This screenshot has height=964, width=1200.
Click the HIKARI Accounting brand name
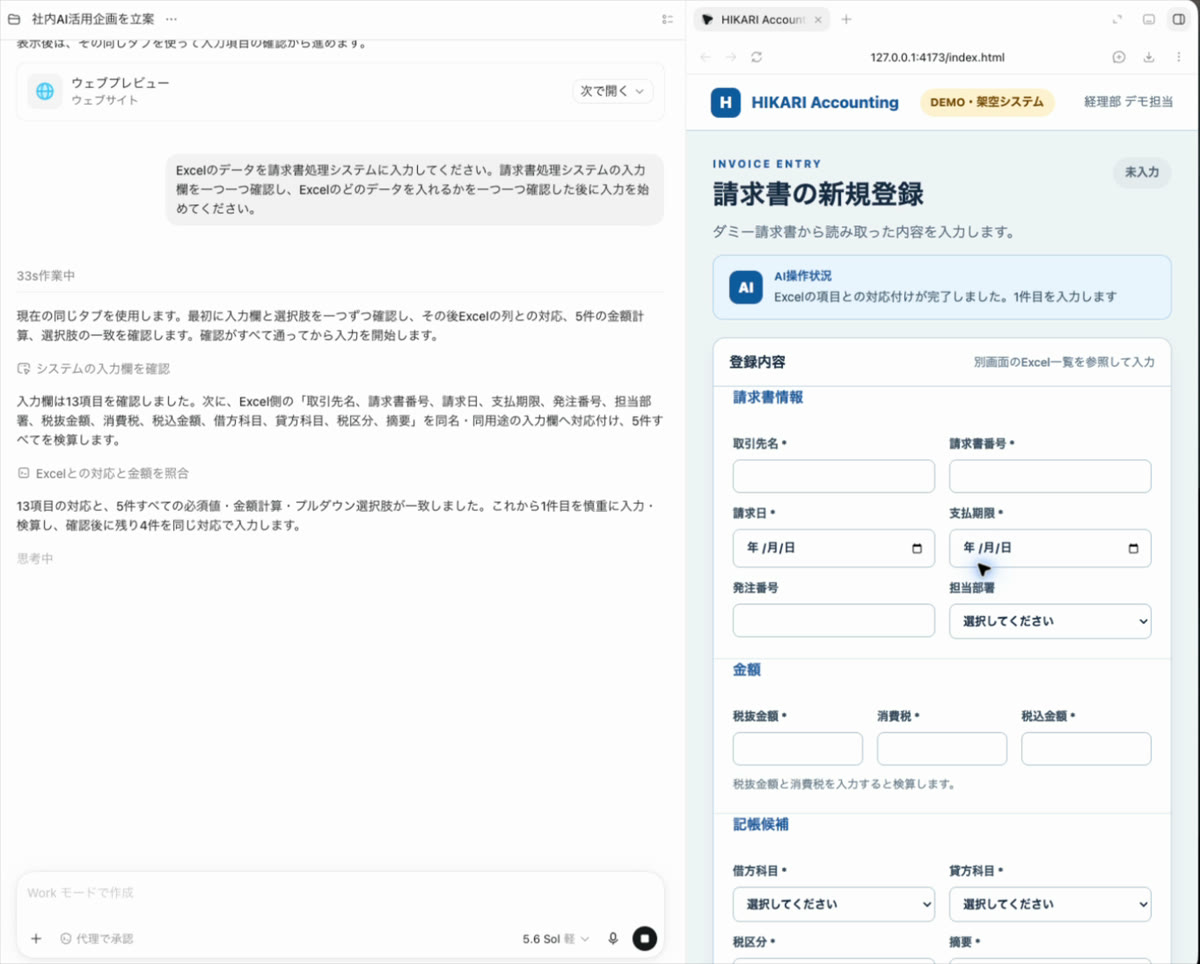pyautogui.click(x=825, y=102)
